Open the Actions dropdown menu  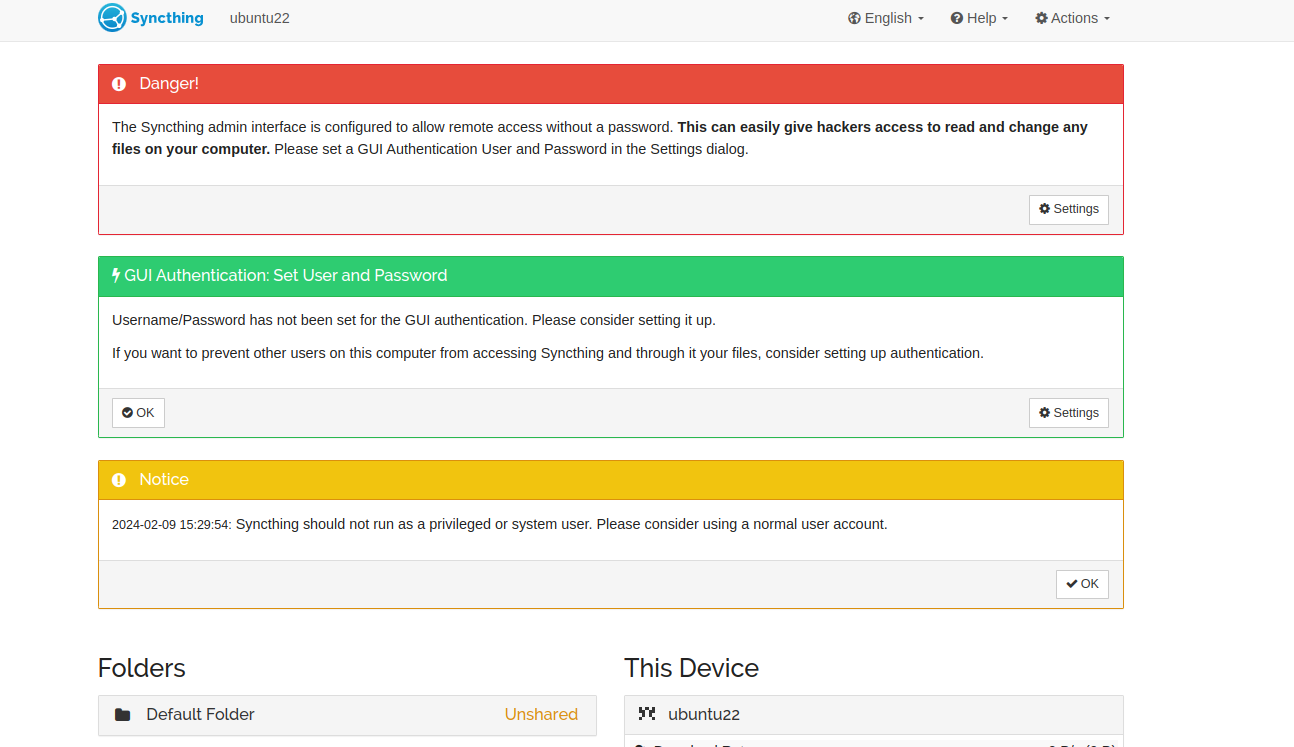1072,18
